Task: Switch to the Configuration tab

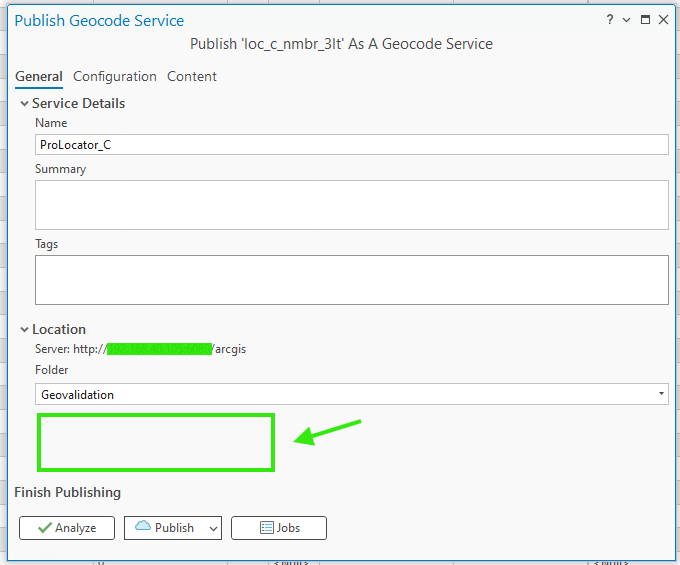Action: (115, 77)
